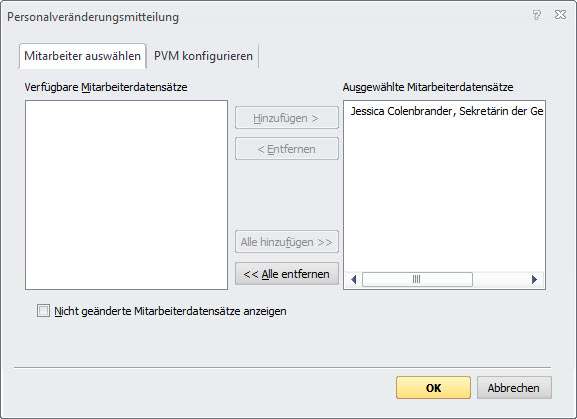Click the Hinzufügen > button
Image resolution: width=577 pixels, height=419 pixels.
tap(287, 118)
